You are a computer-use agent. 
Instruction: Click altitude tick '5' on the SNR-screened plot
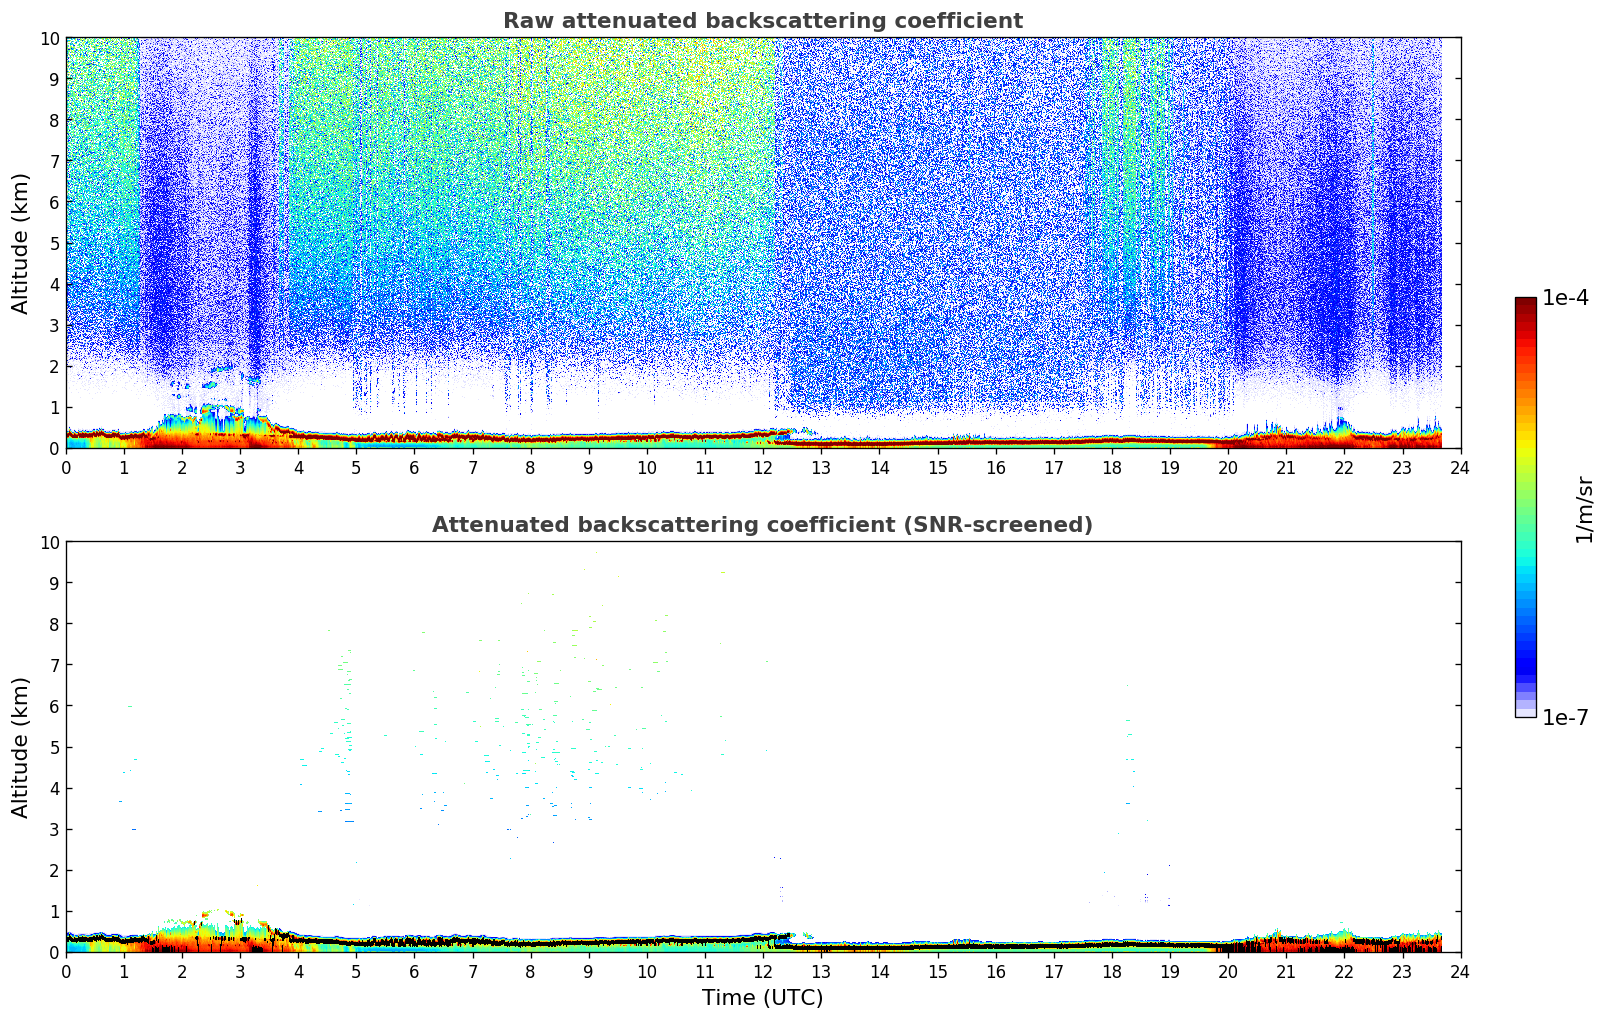click(x=55, y=747)
